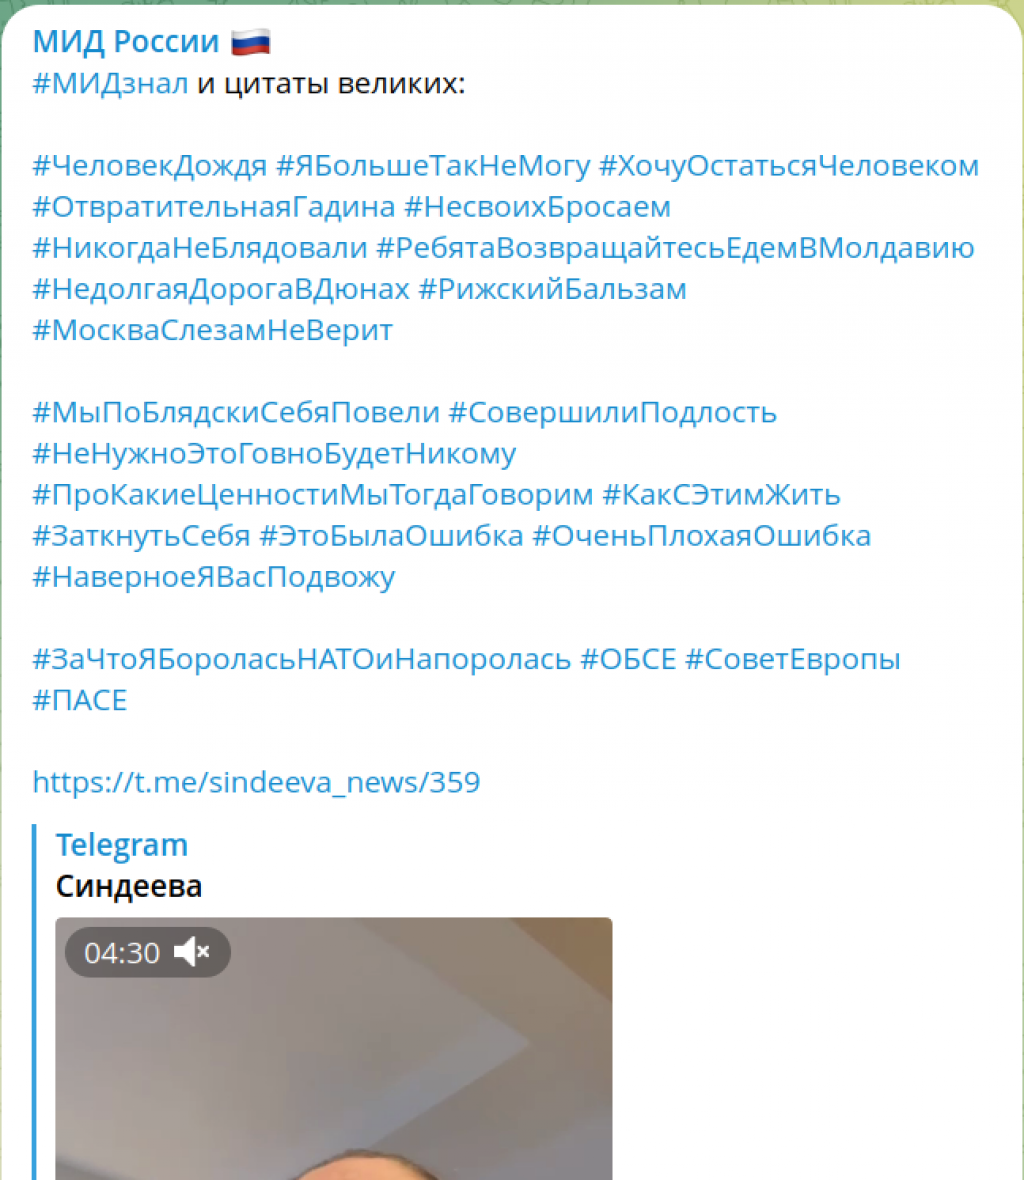Open the t.me/sindeeva_news/359 link
The height and width of the screenshot is (1180, 1024).
(x=256, y=782)
